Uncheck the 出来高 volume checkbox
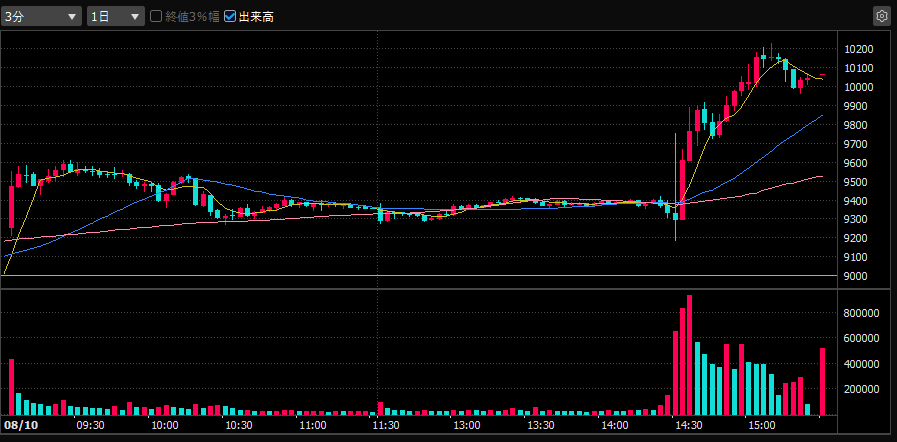 point(229,17)
